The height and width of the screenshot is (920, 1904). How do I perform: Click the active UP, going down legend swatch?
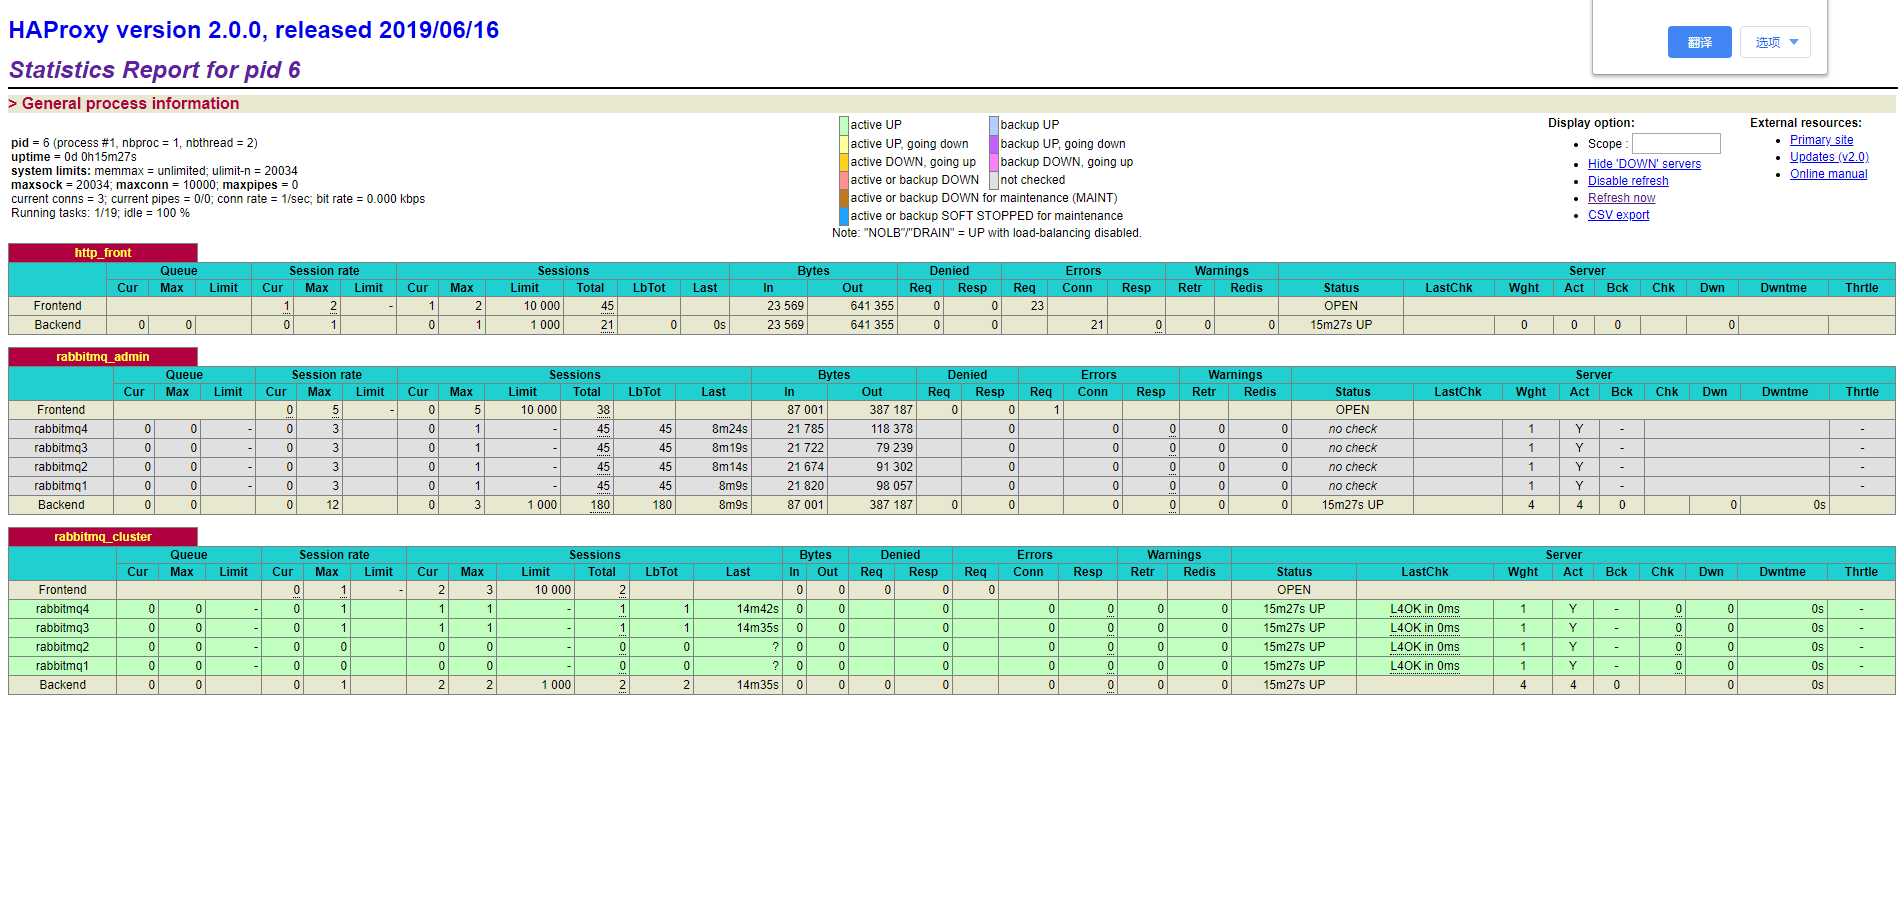pos(843,143)
